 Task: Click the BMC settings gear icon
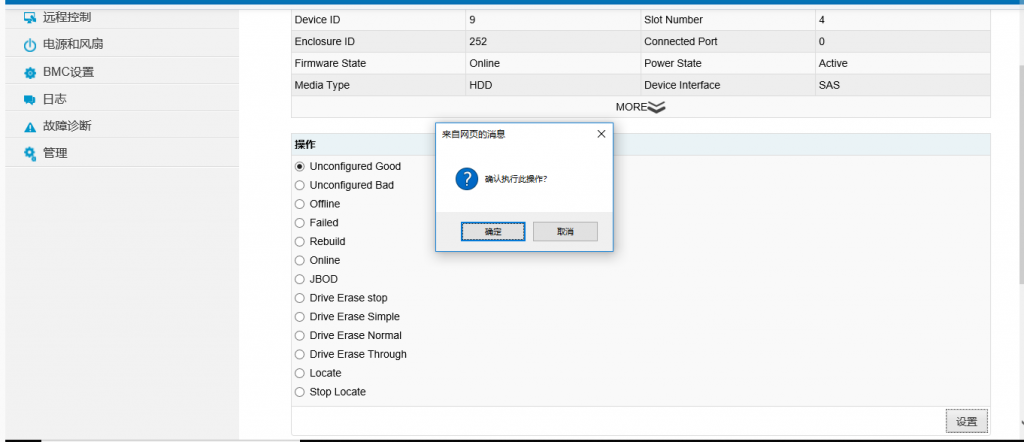(x=30, y=73)
